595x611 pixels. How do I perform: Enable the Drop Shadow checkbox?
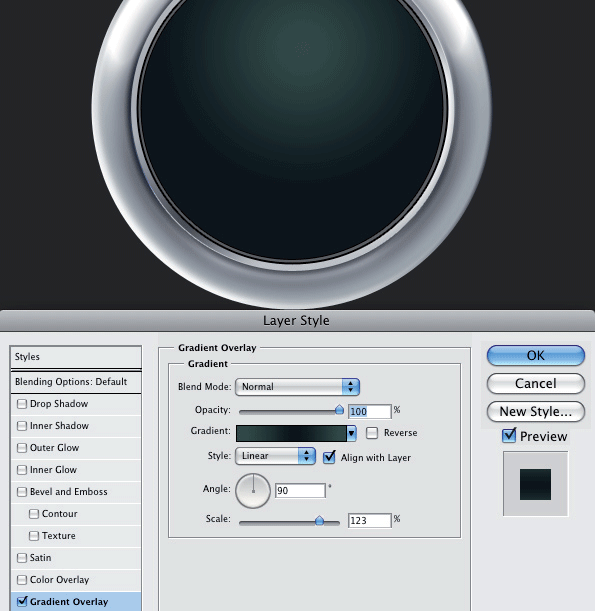click(x=22, y=404)
